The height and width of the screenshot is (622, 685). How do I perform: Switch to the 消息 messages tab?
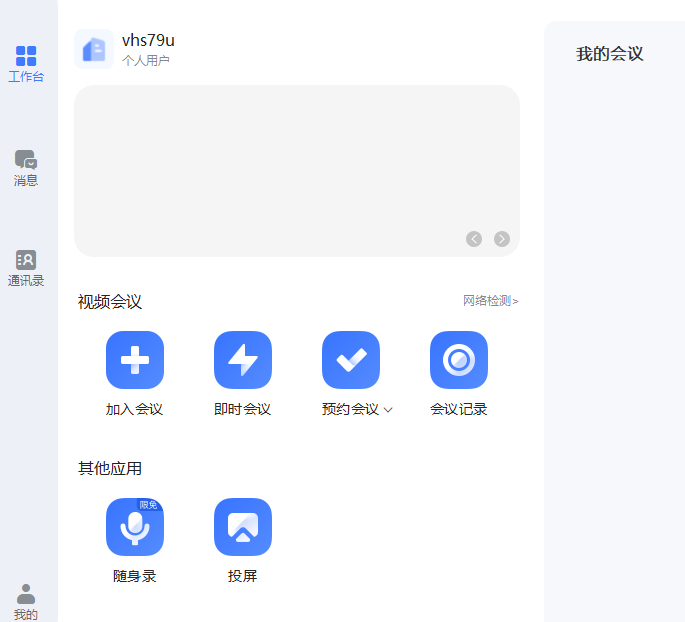coord(26,168)
